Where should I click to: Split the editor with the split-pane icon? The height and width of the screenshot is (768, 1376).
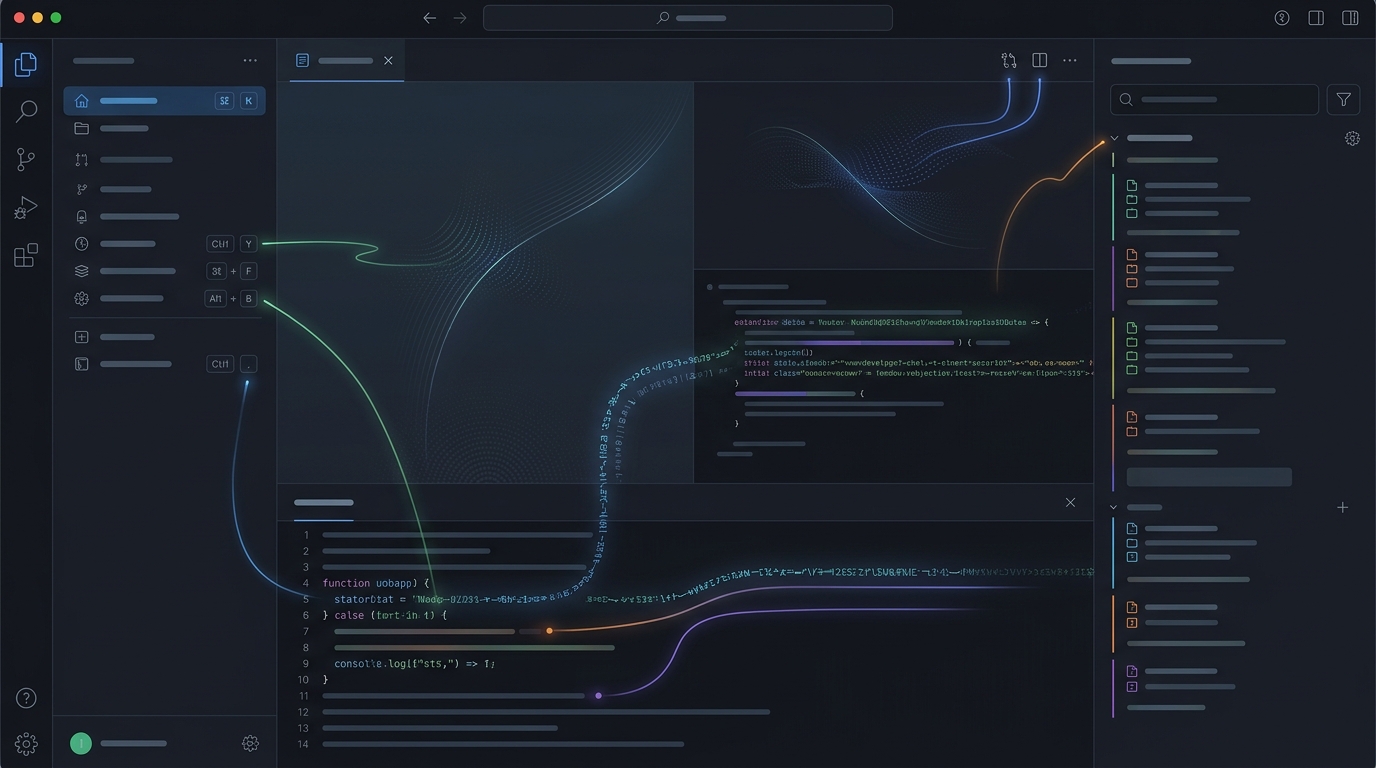[x=1040, y=61]
